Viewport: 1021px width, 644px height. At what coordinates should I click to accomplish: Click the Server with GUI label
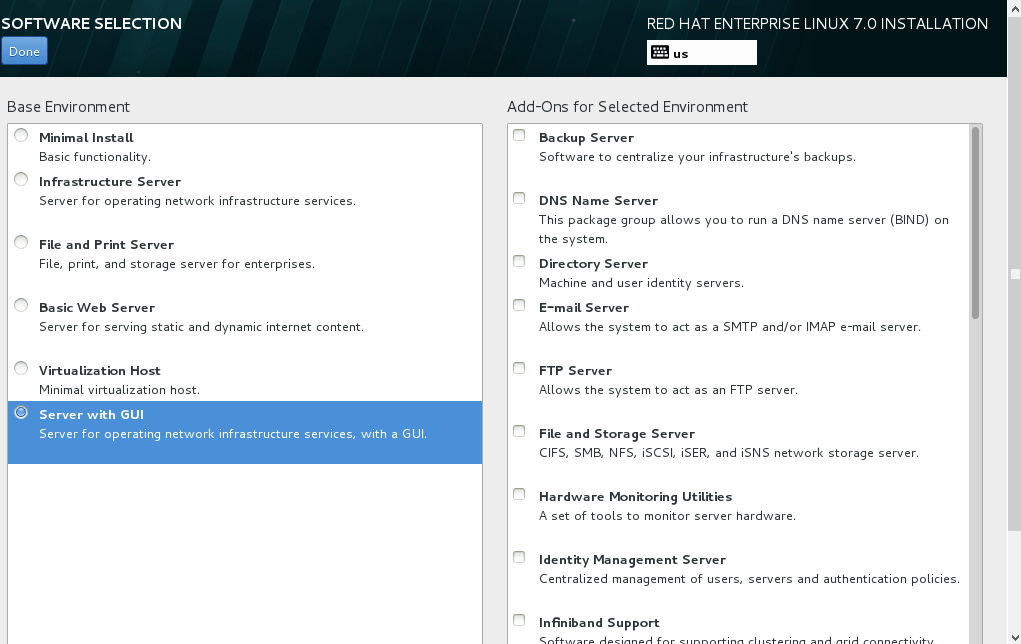click(x=91, y=415)
